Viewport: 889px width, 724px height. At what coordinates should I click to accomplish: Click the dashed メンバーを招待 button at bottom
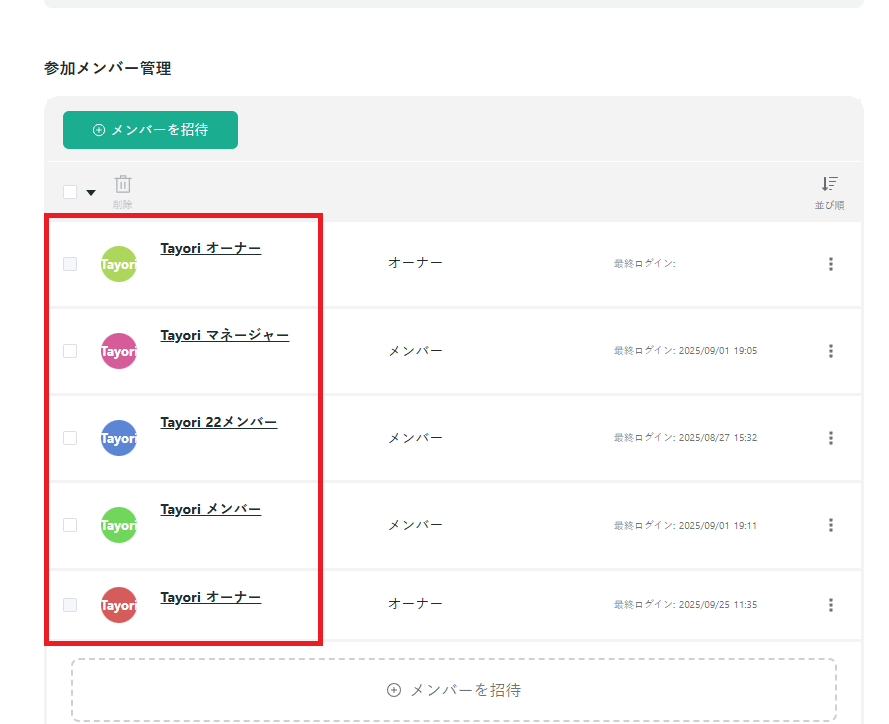(456, 689)
